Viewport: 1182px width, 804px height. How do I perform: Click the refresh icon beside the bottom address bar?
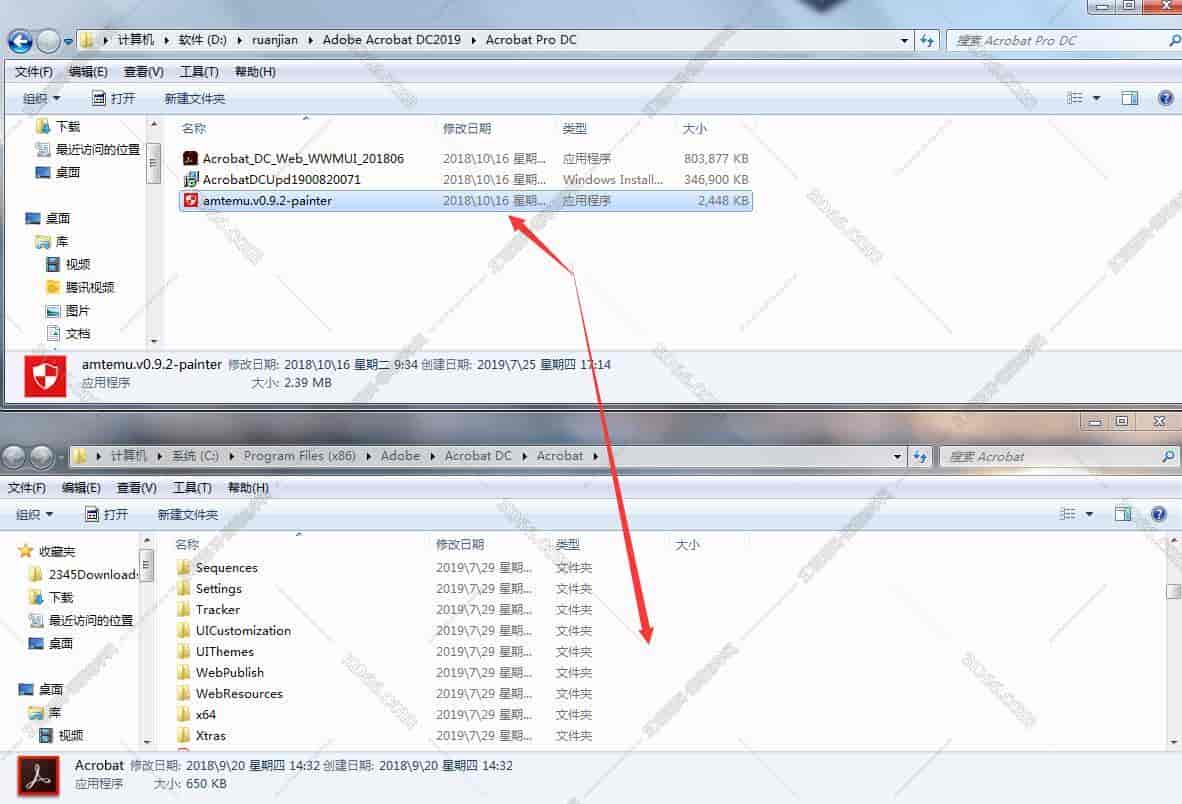click(x=920, y=457)
